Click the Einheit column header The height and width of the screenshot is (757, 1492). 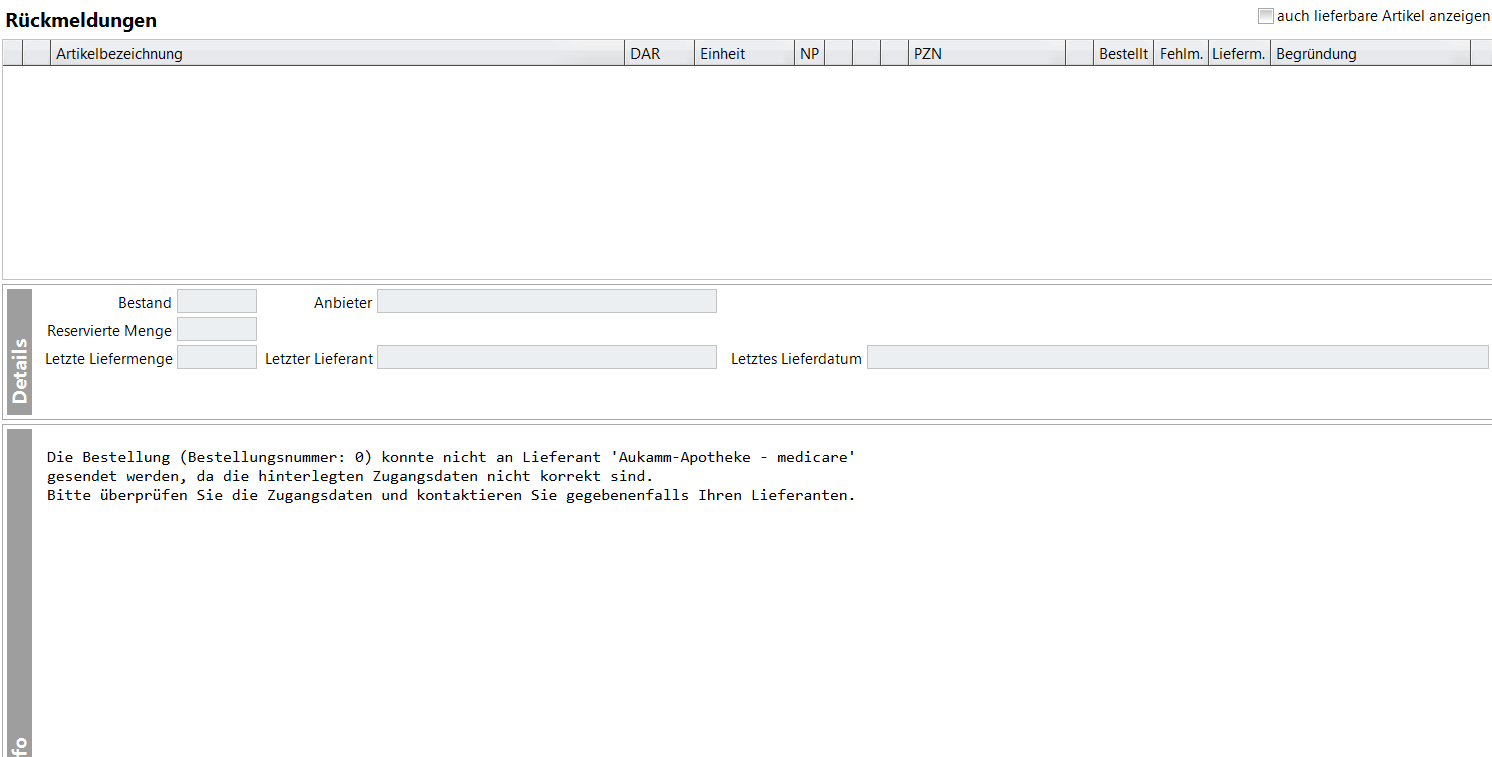click(x=743, y=54)
